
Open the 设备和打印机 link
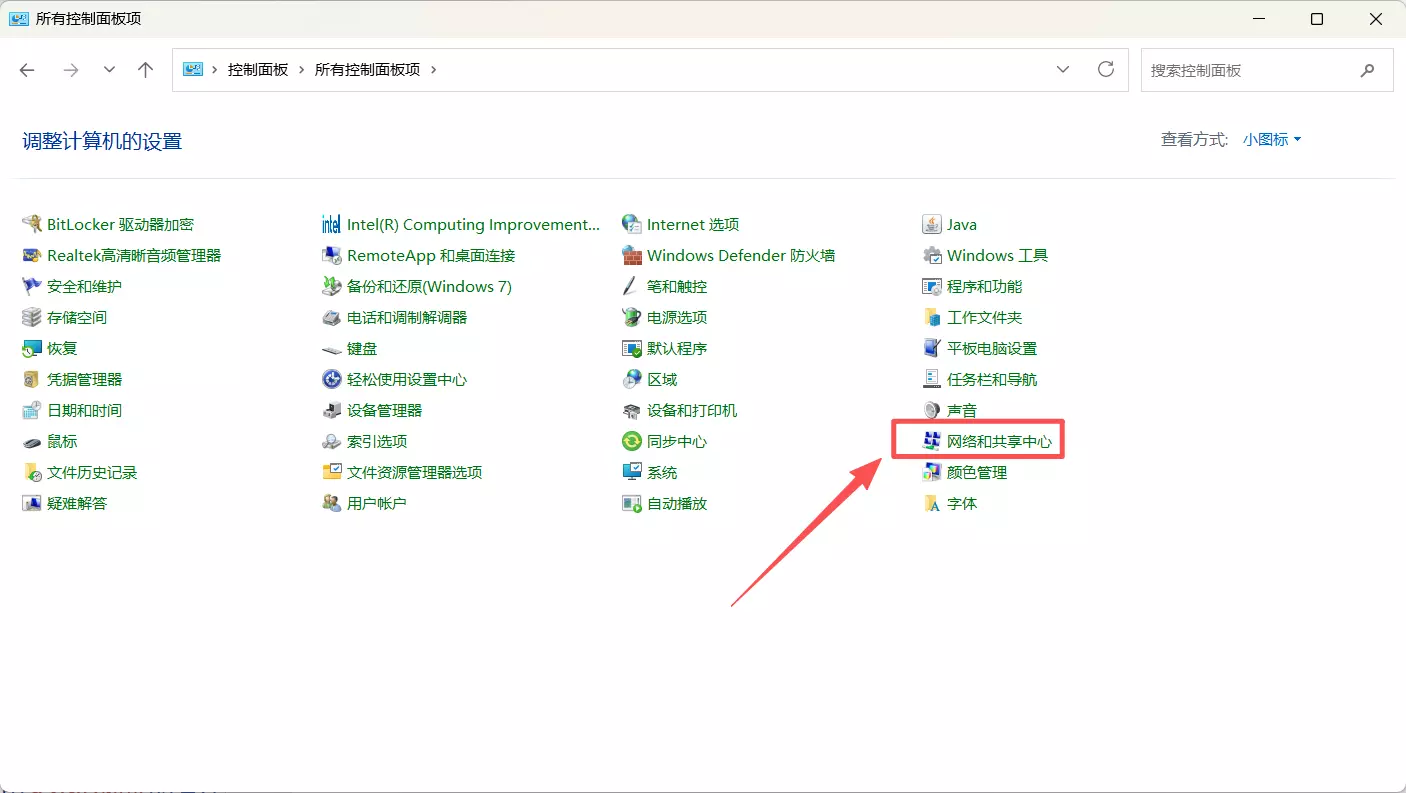pyautogui.click(x=692, y=410)
